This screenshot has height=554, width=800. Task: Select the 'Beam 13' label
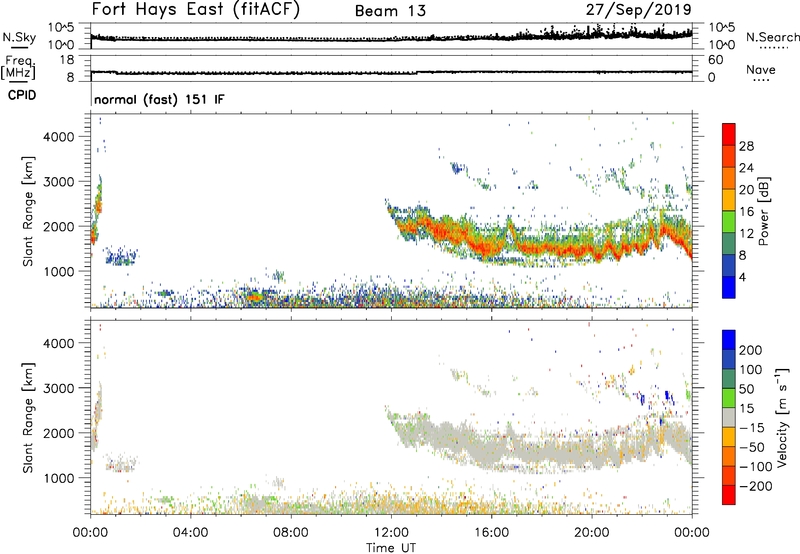[x=390, y=11]
